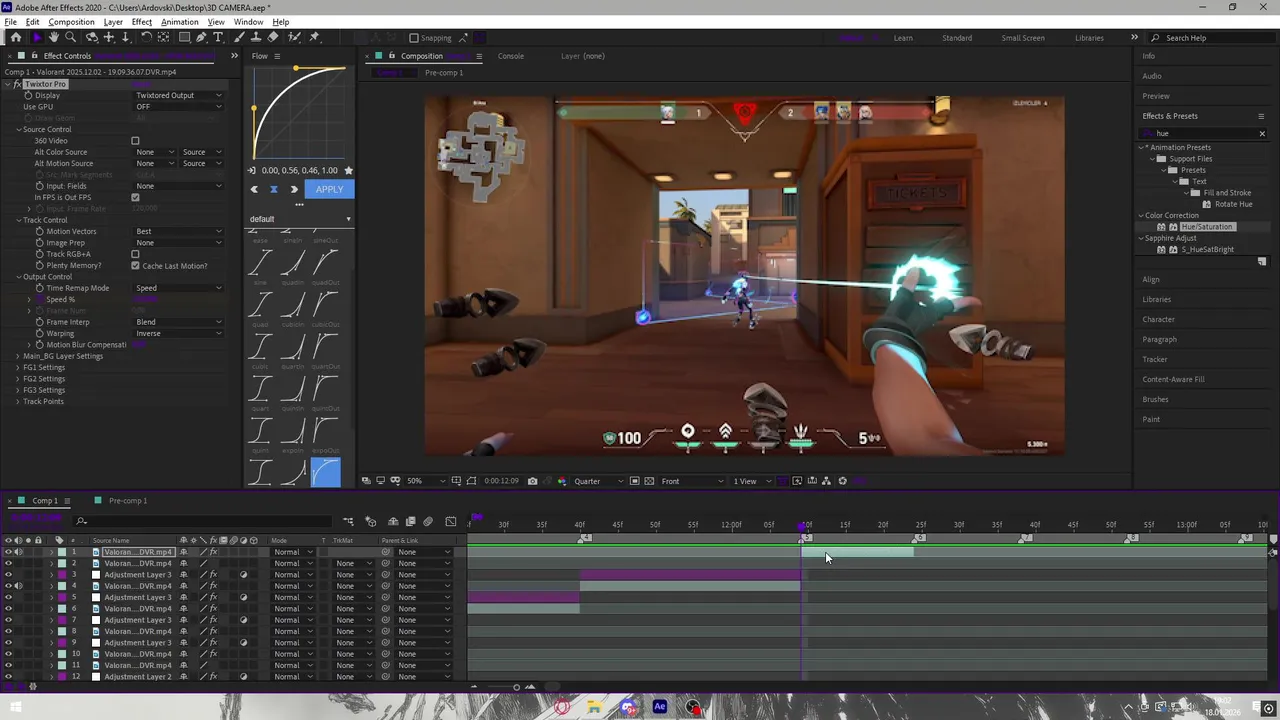Select the Rectangle shape tool

point(184,37)
